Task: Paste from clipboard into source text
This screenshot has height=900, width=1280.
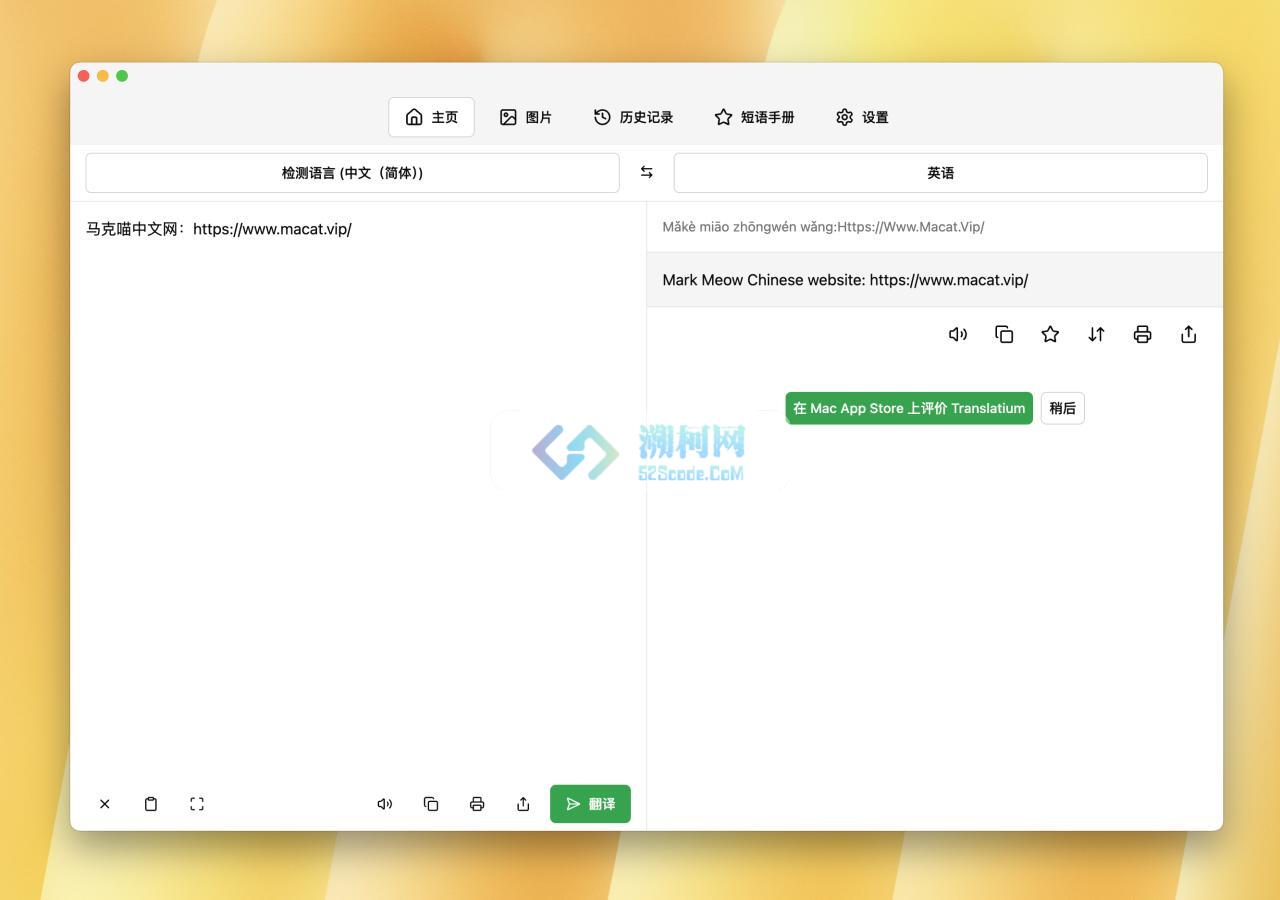Action: [151, 804]
